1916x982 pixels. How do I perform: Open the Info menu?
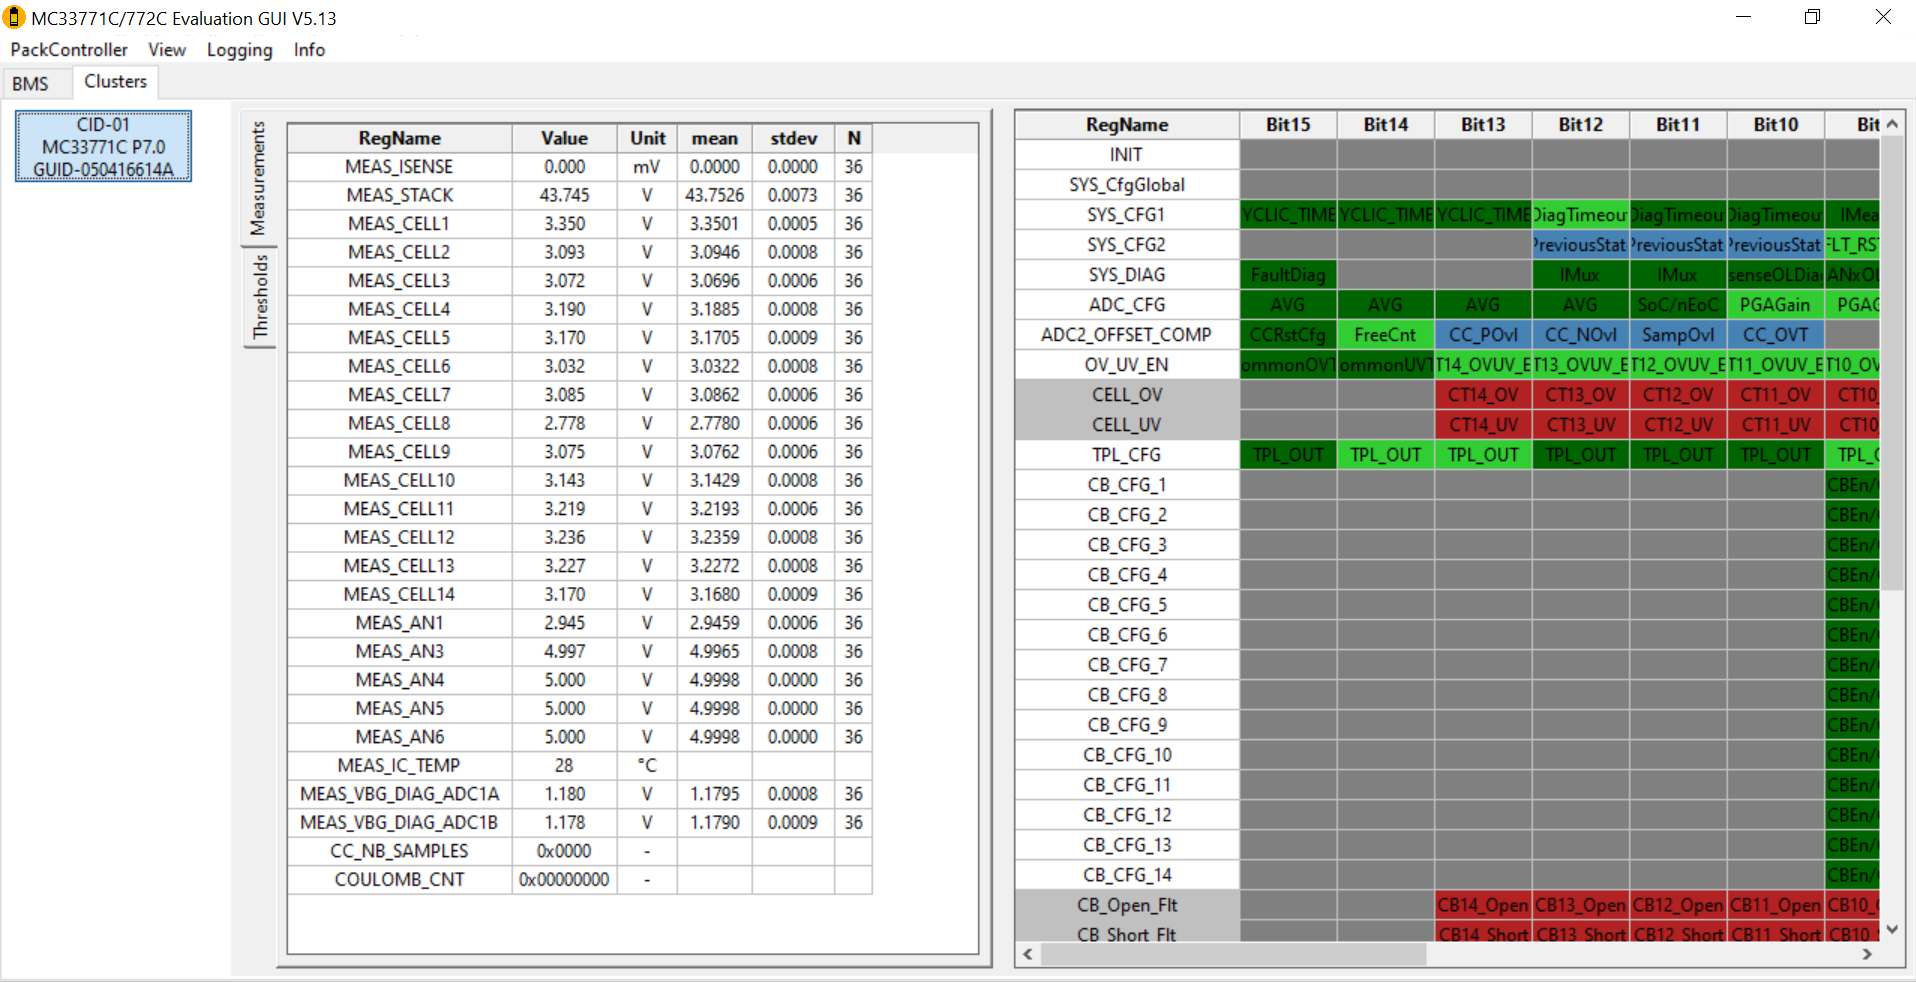point(309,50)
